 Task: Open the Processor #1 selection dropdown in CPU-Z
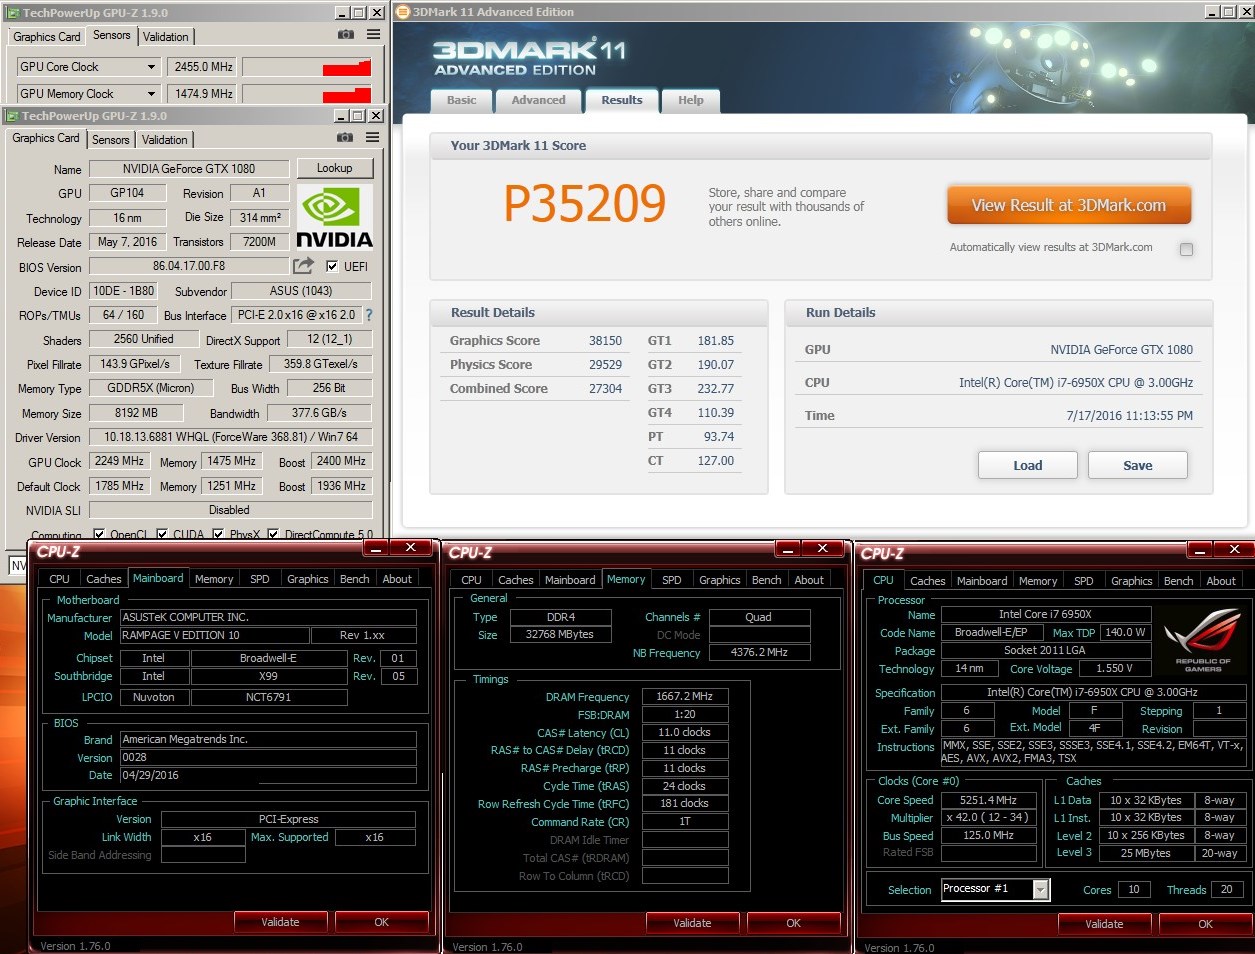1041,889
